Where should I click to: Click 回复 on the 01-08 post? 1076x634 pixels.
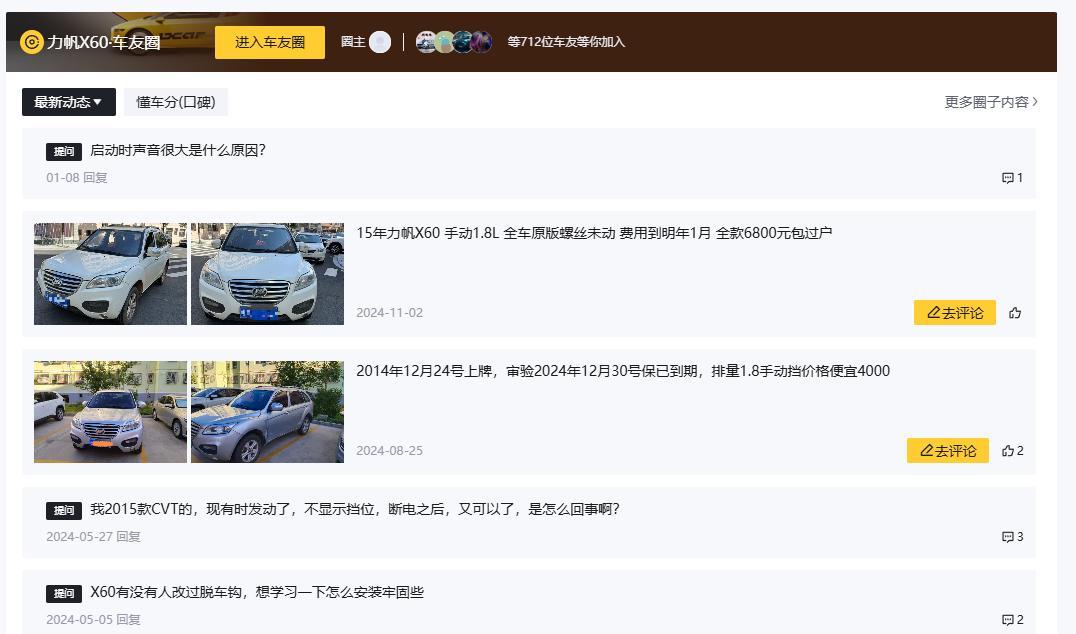[95, 178]
